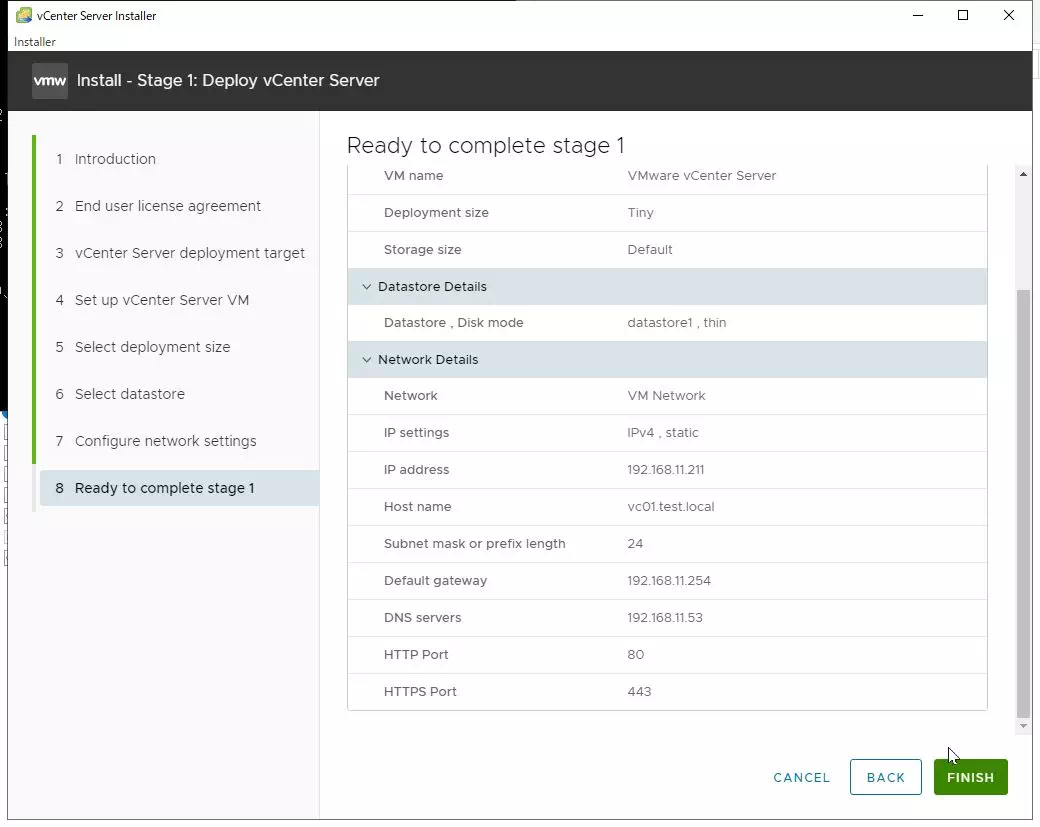Click the DNS servers value 192.168.11.53
1040x827 pixels.
665,618
